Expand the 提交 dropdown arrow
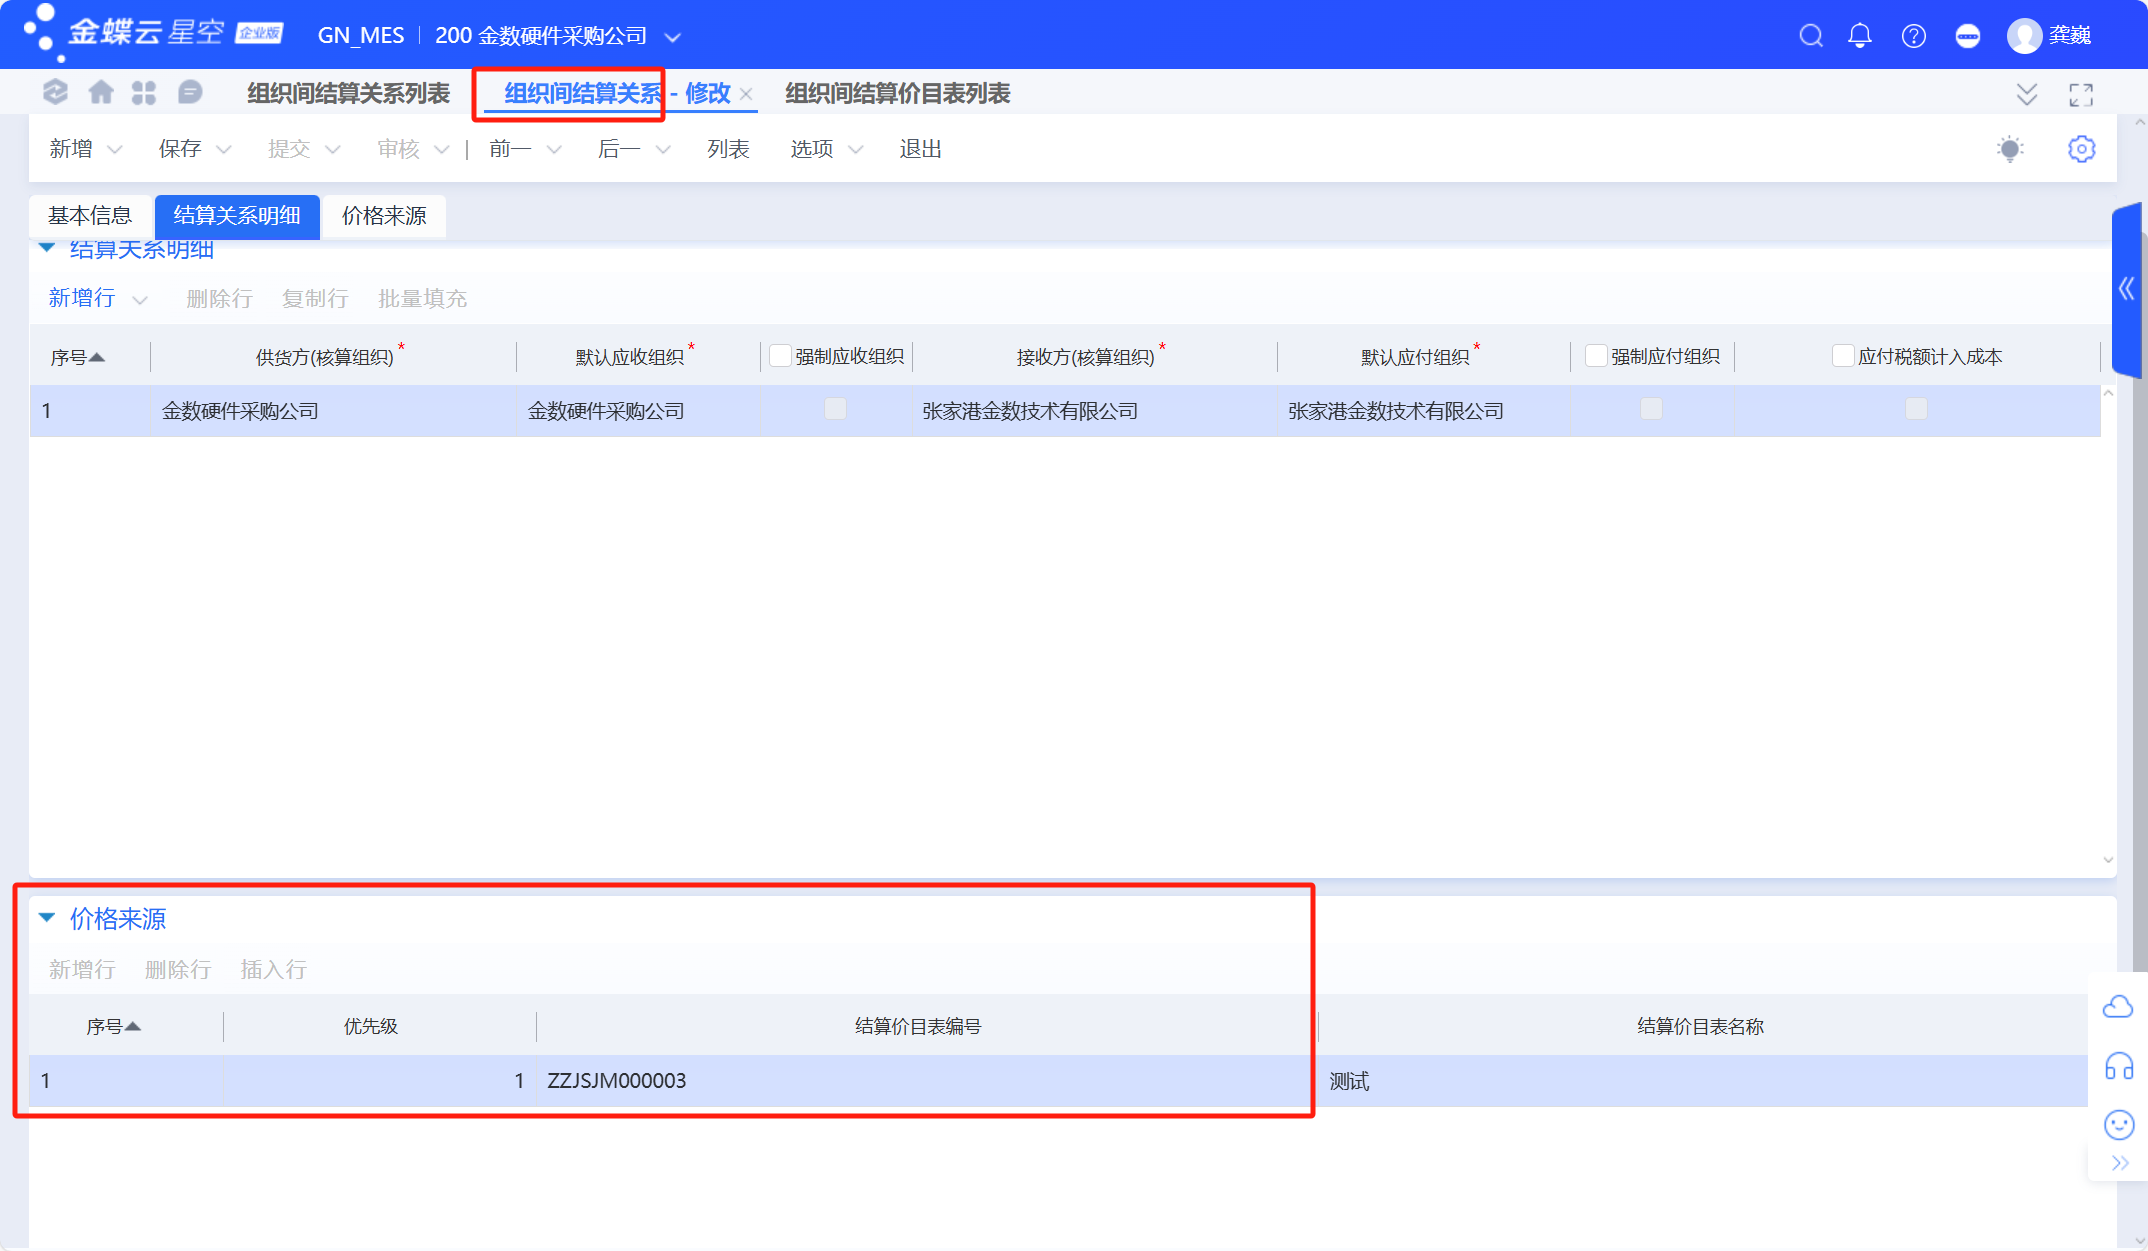2148x1251 pixels. pyautogui.click(x=333, y=150)
